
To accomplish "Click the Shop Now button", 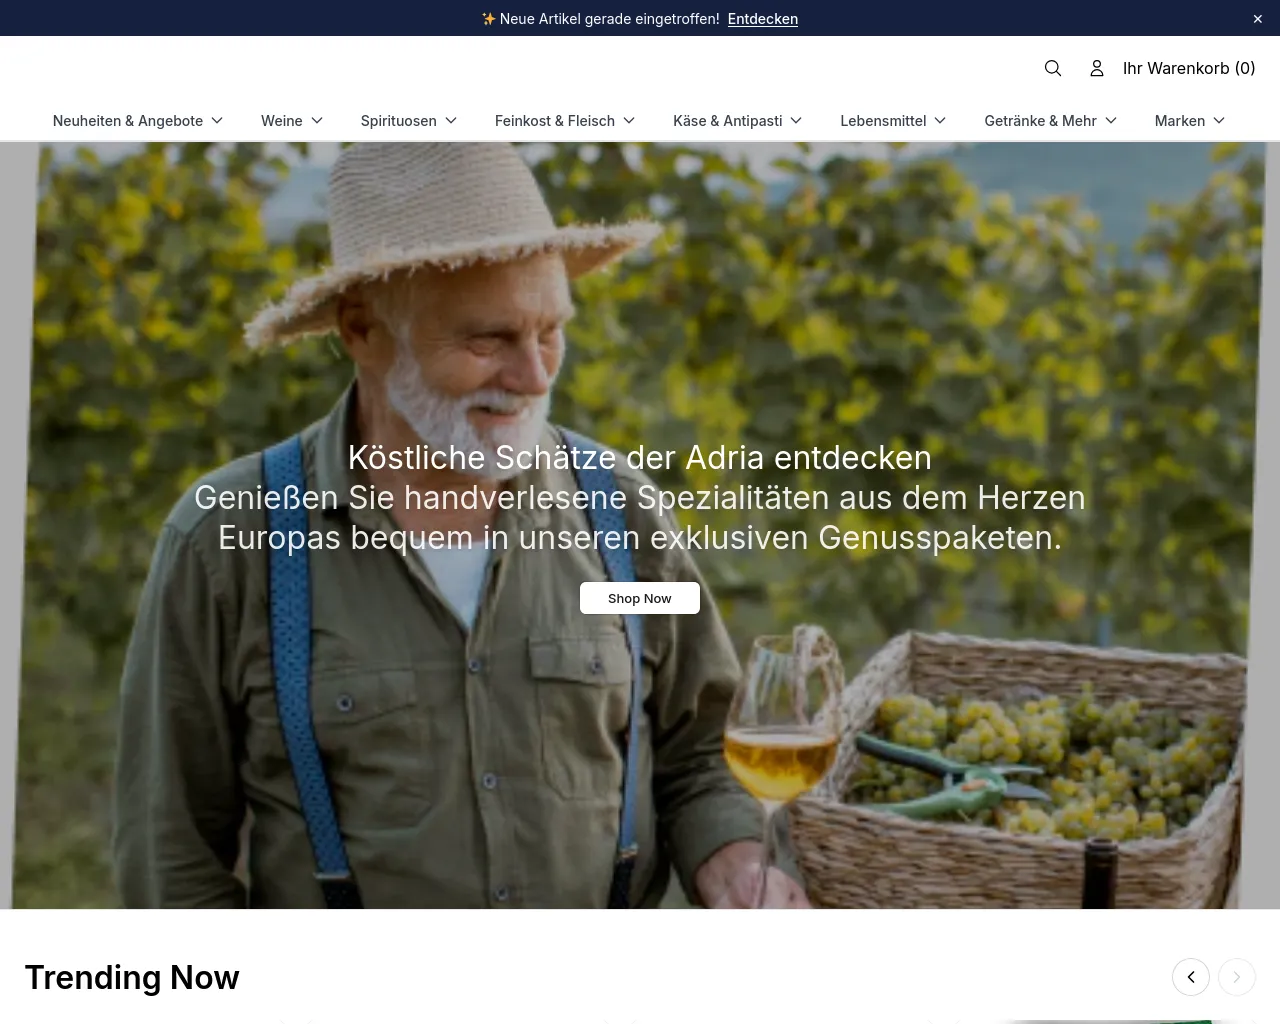I will [640, 598].
